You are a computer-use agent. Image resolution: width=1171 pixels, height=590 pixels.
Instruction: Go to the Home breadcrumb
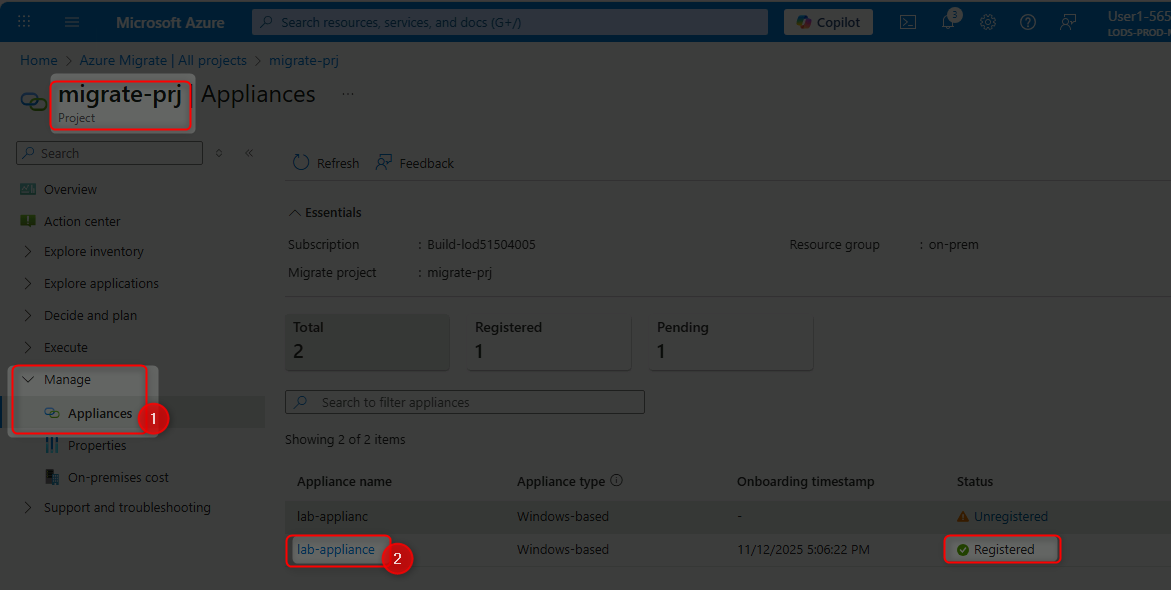pos(39,60)
